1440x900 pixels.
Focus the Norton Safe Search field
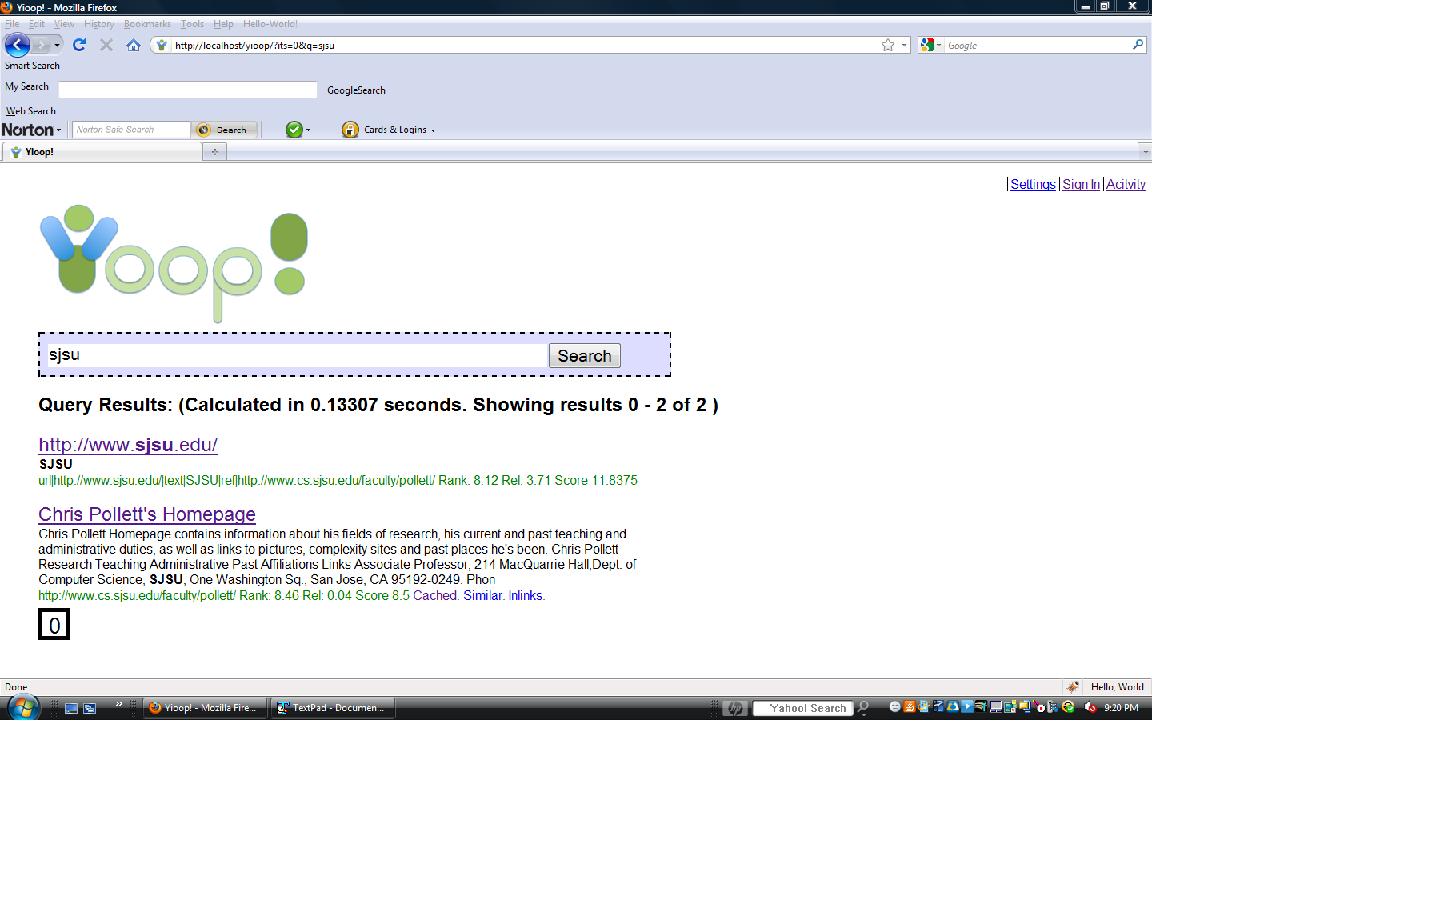(131, 130)
